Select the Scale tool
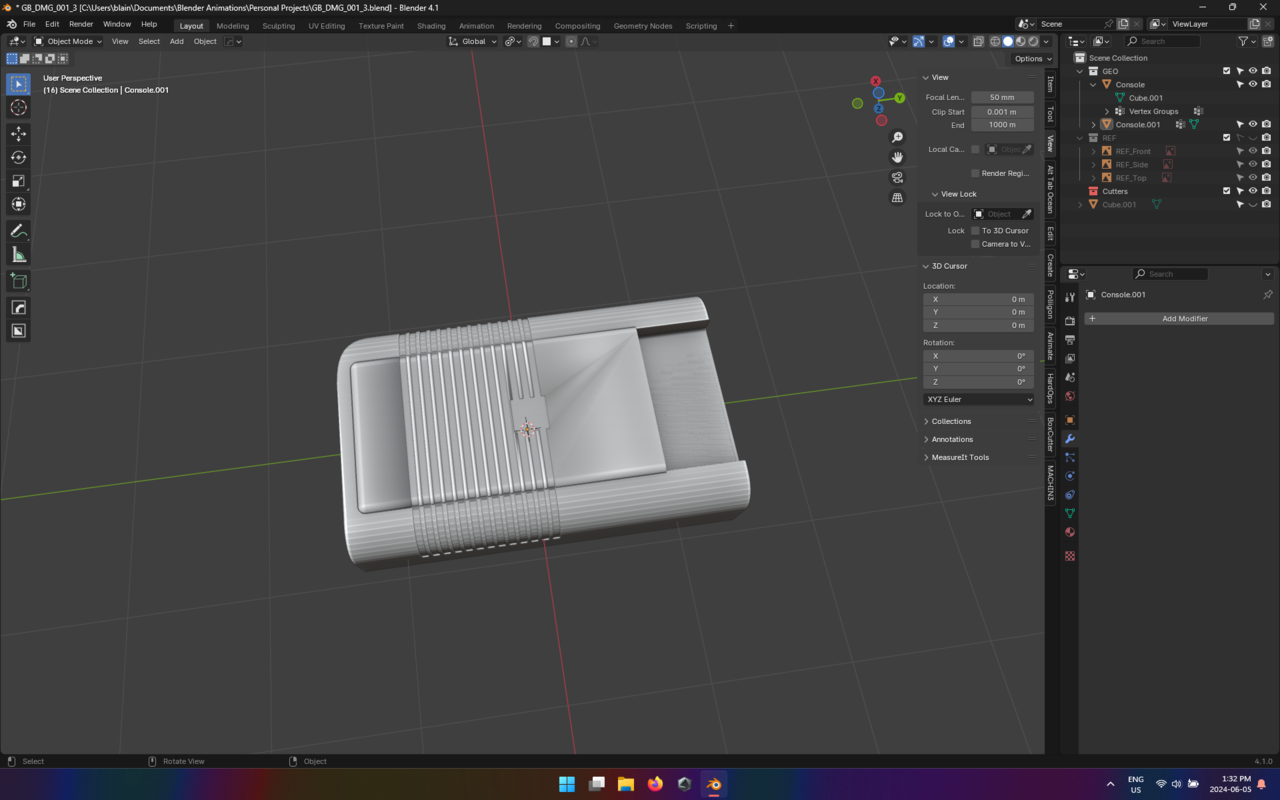1280x800 pixels. (x=18, y=181)
